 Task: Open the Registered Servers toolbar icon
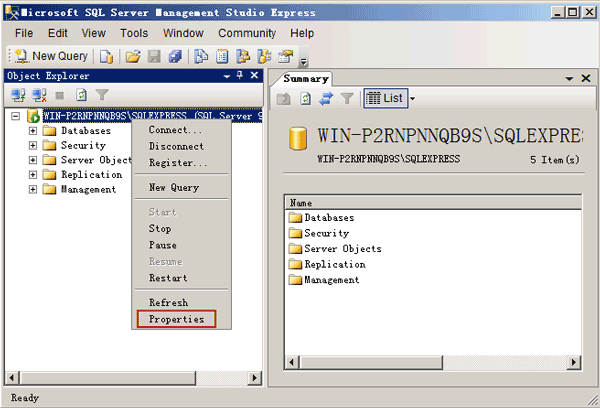(201, 57)
